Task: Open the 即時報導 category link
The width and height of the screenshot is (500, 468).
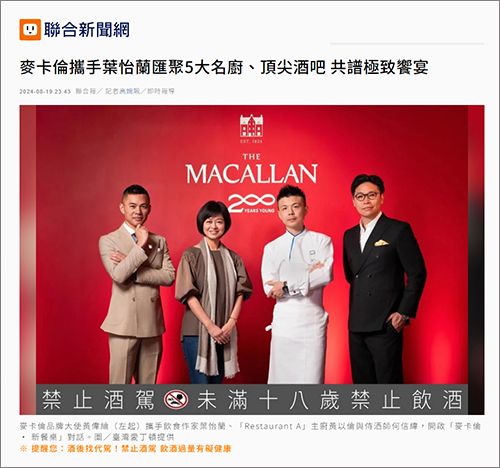Action: point(161,91)
